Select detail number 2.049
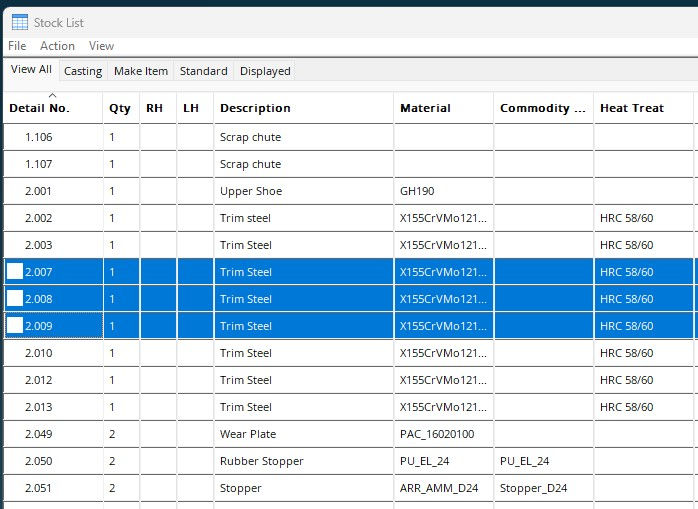Viewport: 698px width, 509px height. click(39, 434)
